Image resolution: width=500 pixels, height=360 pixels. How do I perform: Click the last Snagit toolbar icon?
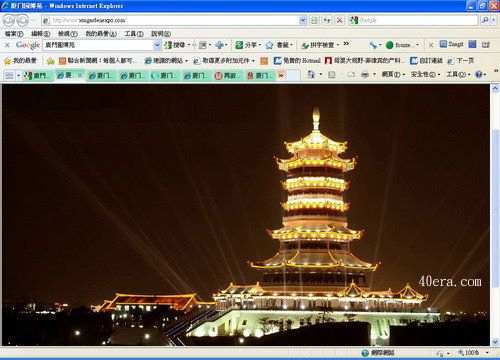[x=485, y=44]
